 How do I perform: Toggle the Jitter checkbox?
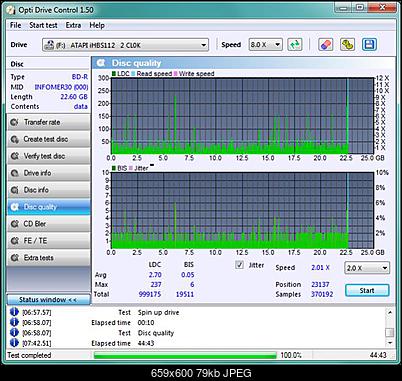[x=239, y=265]
